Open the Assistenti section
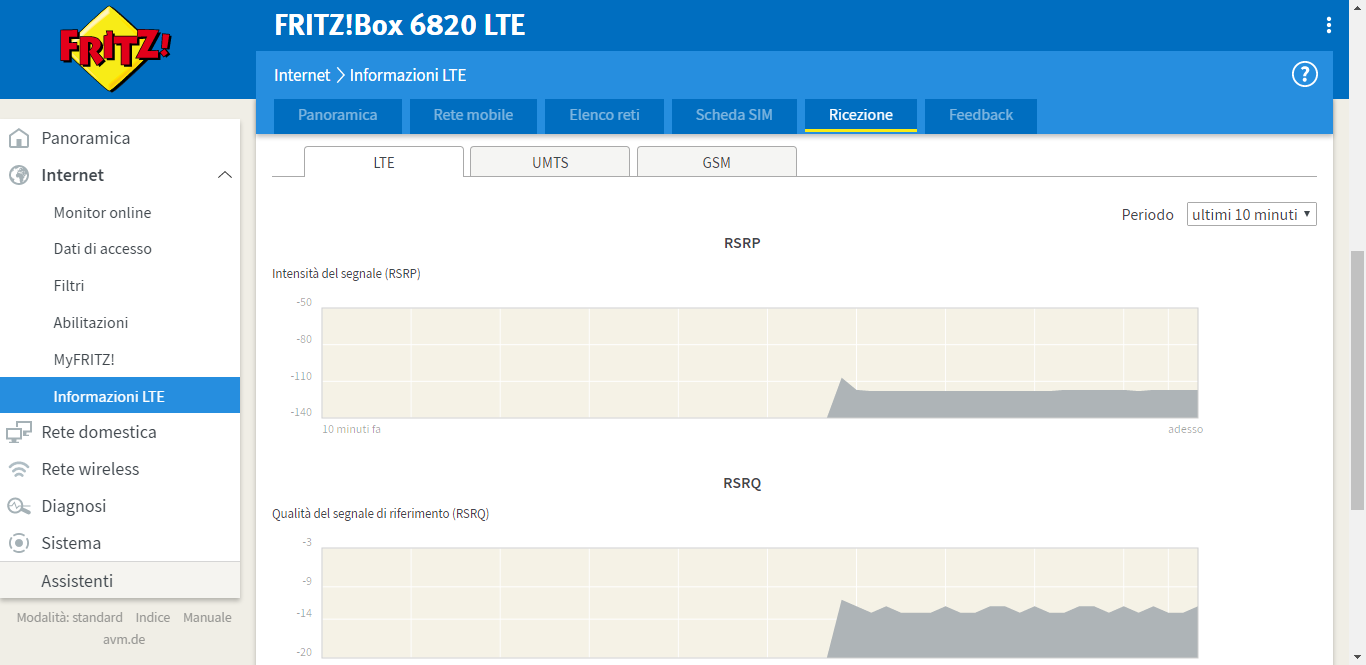1366x665 pixels. (77, 581)
